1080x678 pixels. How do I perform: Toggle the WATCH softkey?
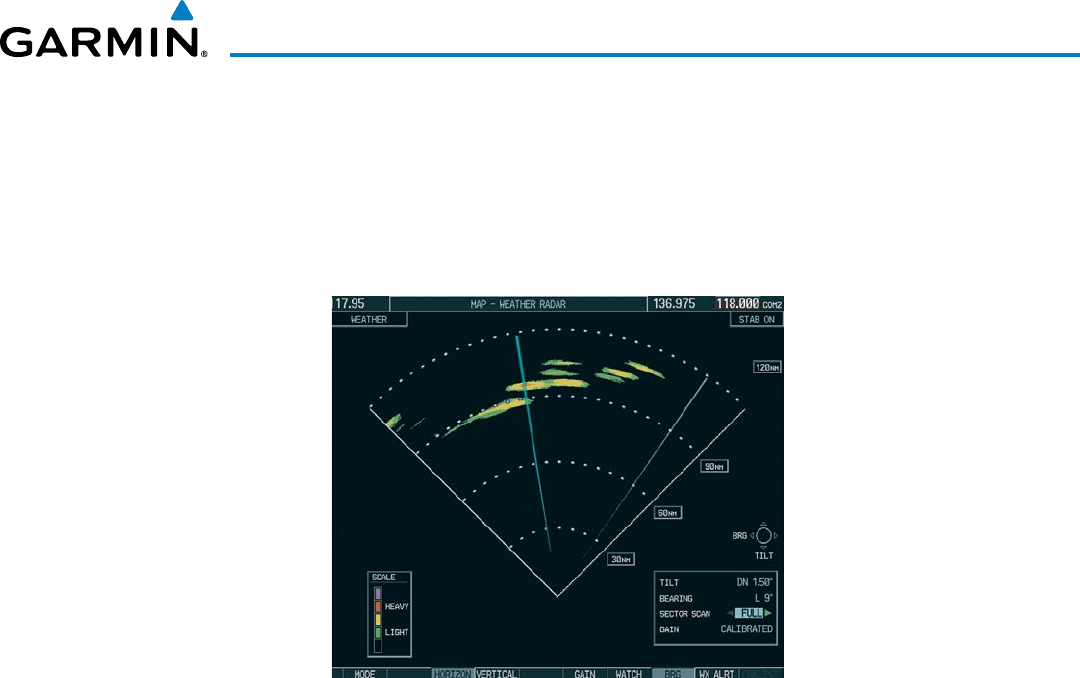[x=628, y=673]
